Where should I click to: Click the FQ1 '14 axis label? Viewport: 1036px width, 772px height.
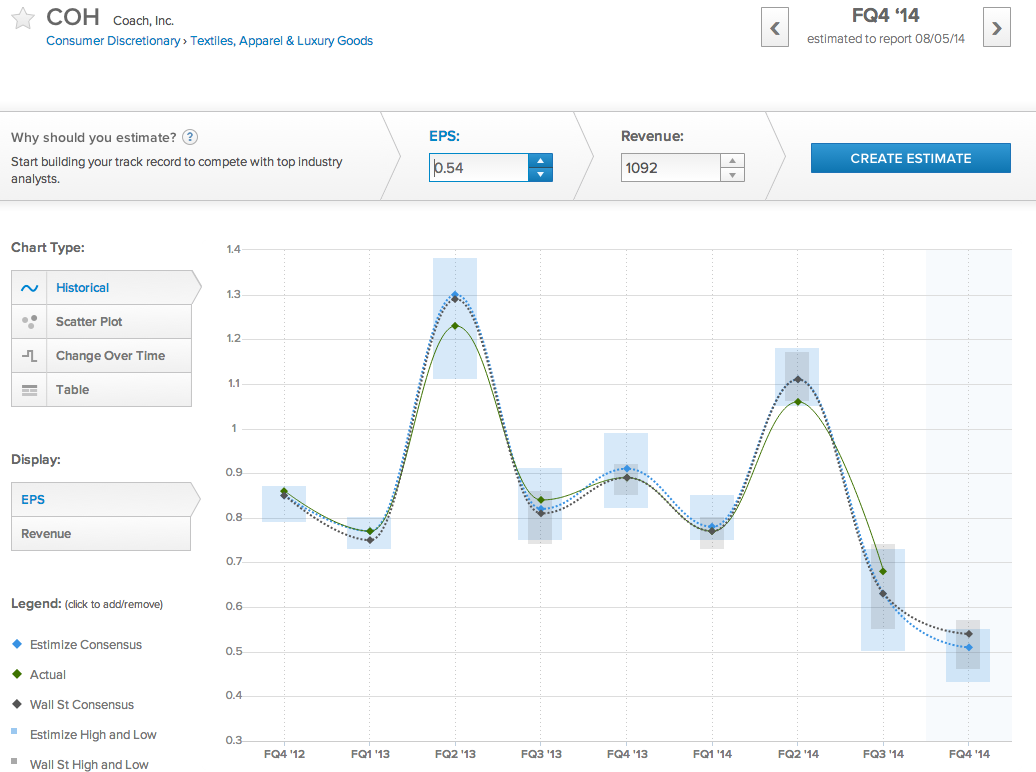pyautogui.click(x=712, y=754)
